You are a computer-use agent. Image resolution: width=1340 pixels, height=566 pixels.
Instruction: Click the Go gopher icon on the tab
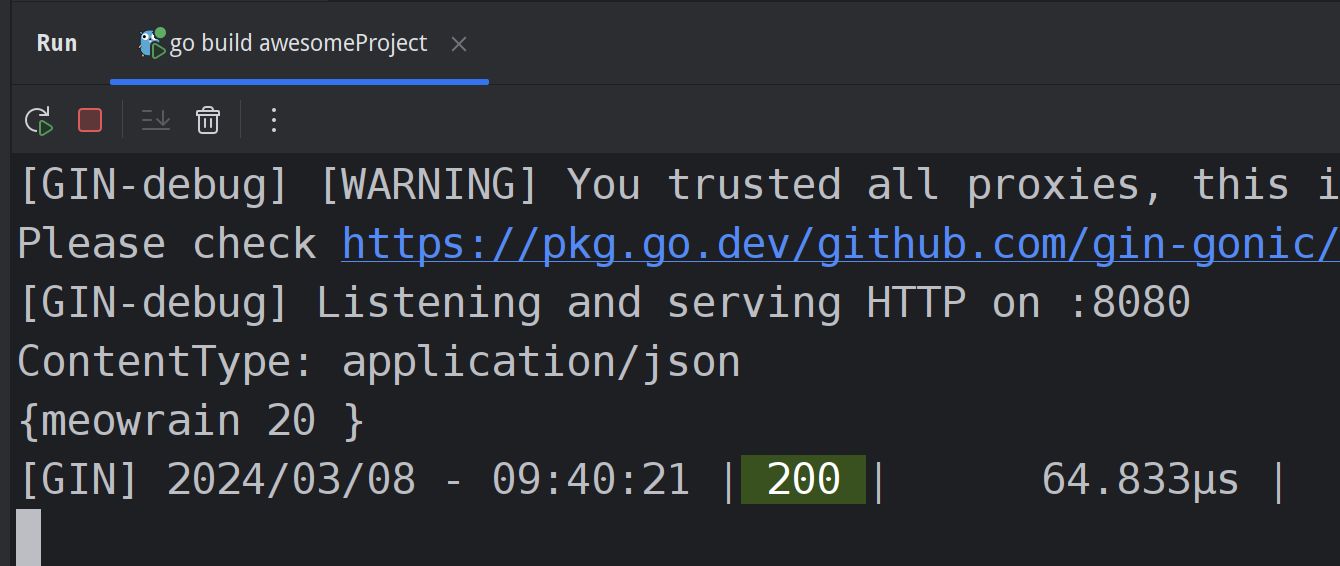point(152,43)
